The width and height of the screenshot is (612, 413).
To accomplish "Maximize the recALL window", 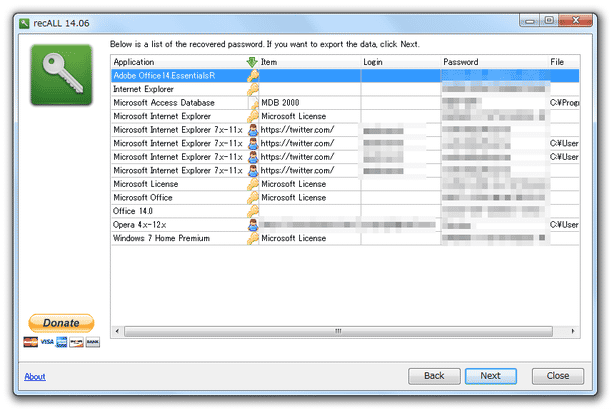I will (549, 21).
